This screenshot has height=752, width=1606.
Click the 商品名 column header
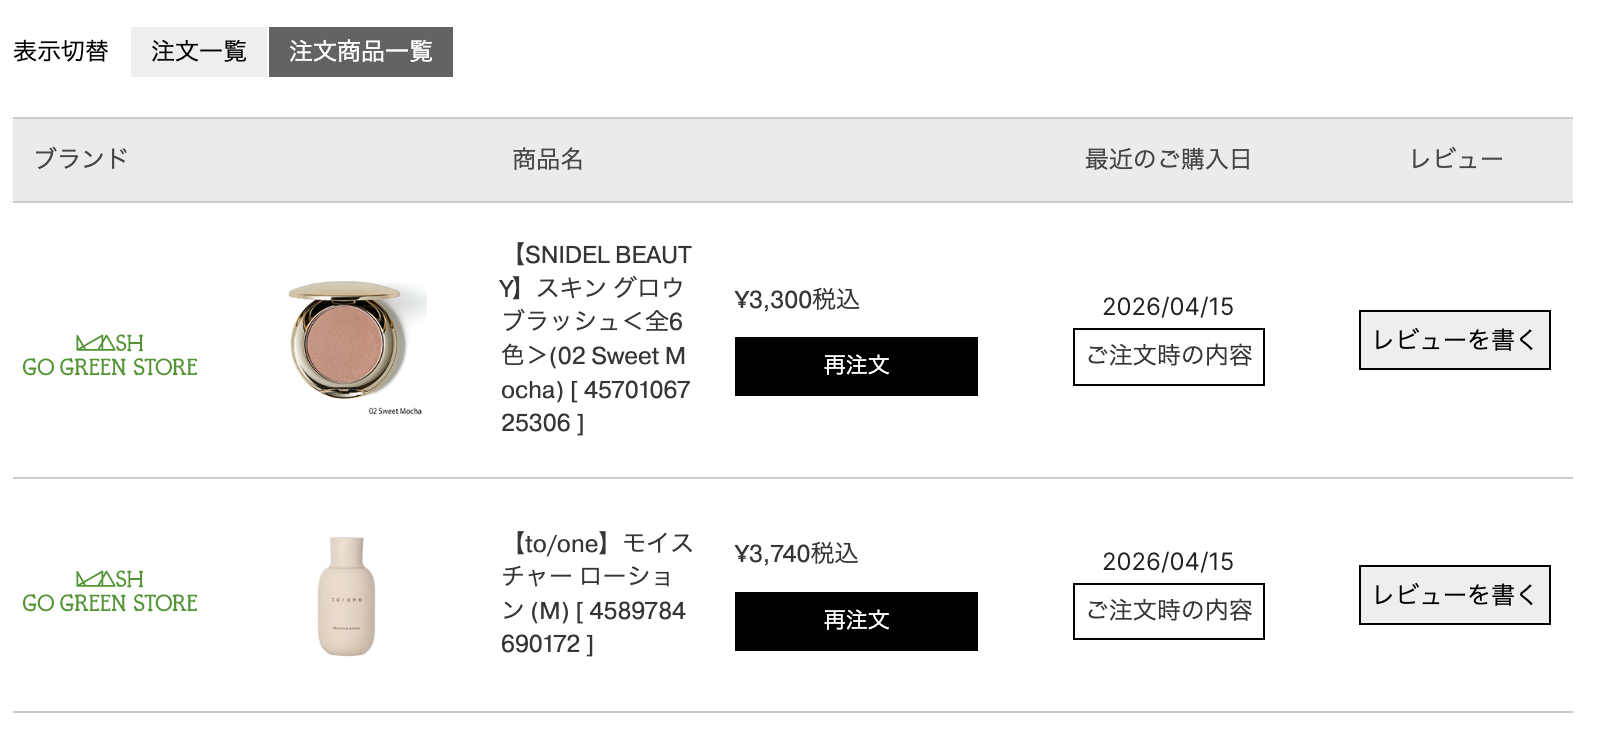[x=546, y=158]
